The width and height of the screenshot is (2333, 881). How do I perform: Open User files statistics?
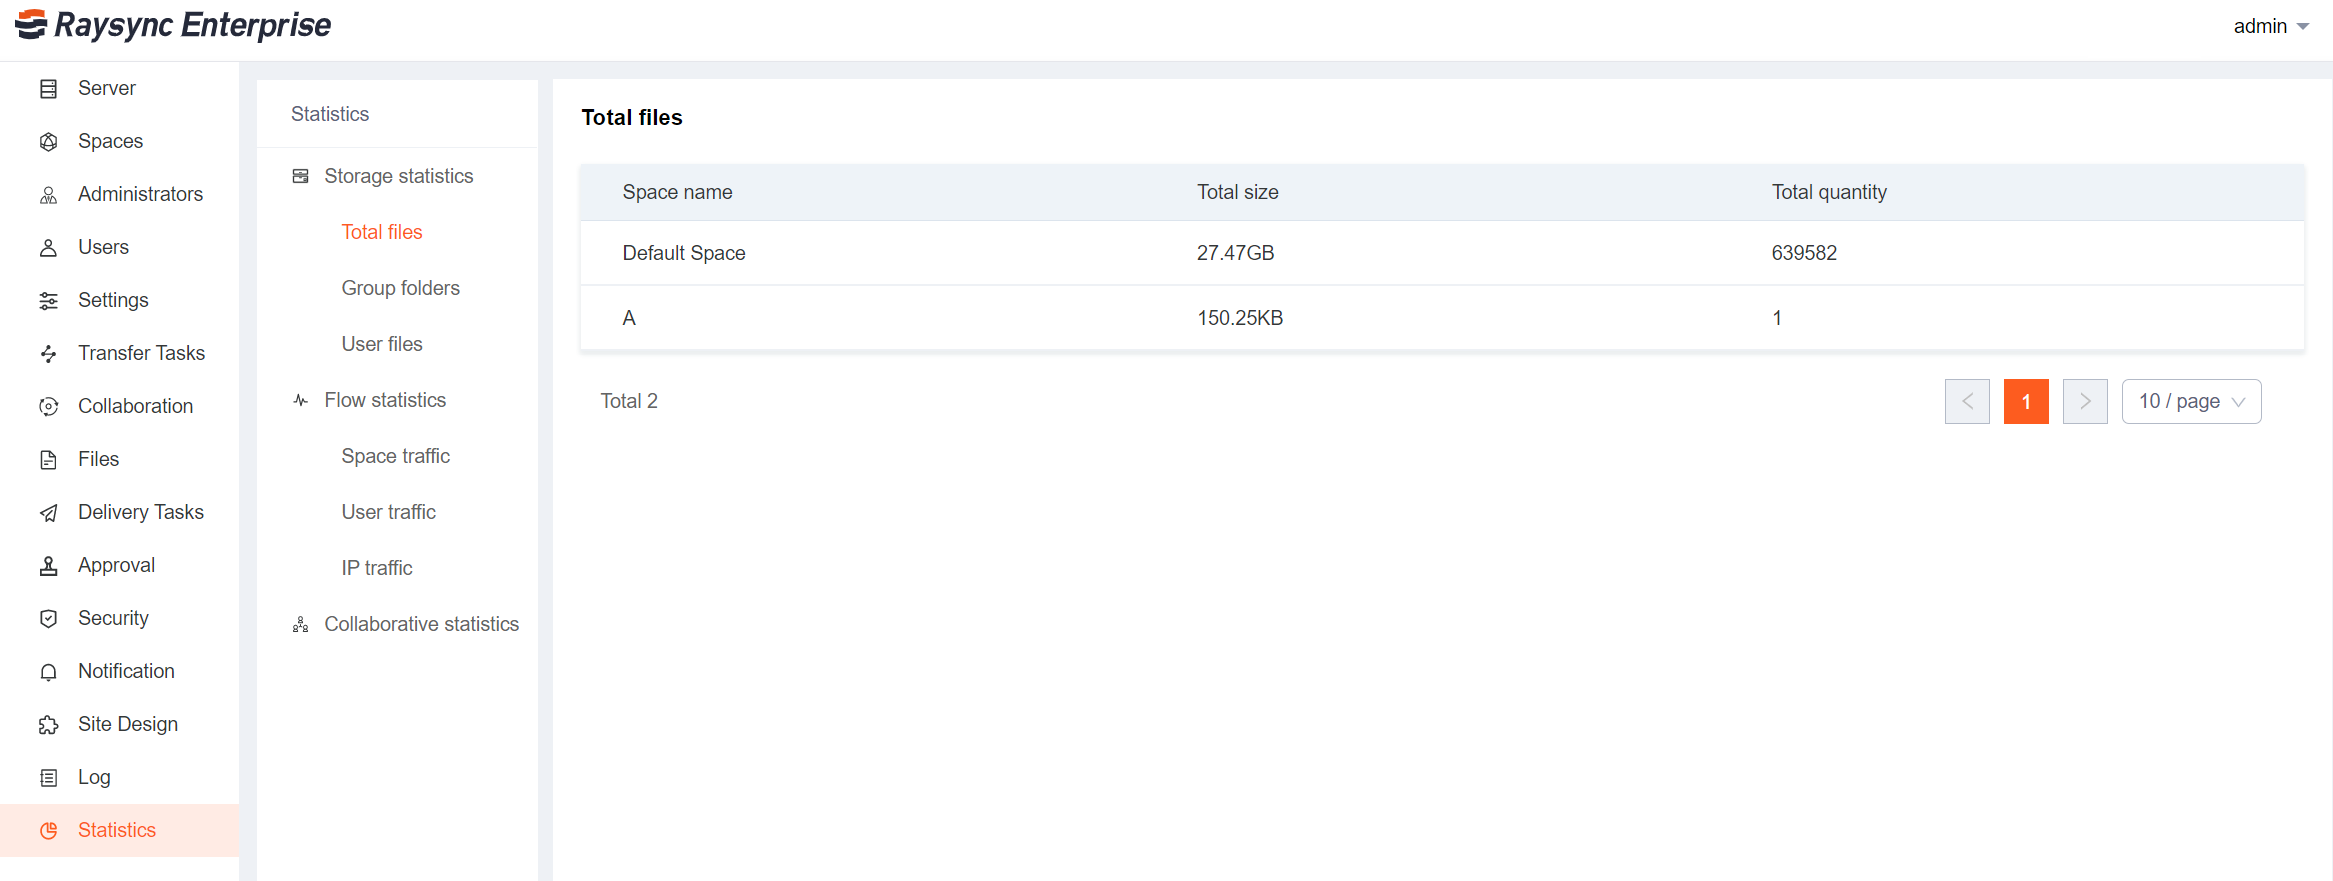click(382, 344)
